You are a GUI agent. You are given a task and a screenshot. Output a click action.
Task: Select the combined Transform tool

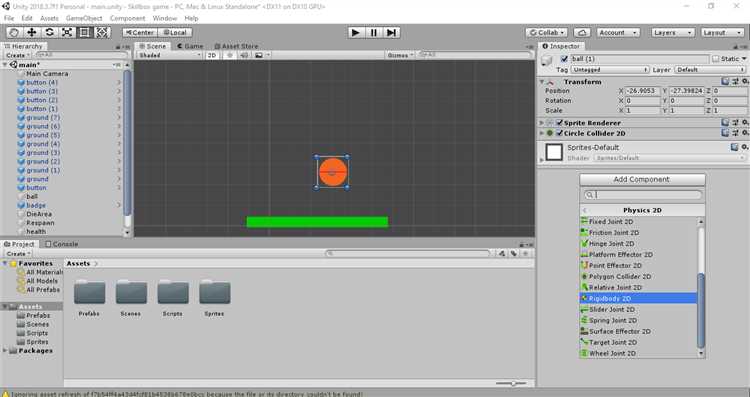tap(102, 33)
